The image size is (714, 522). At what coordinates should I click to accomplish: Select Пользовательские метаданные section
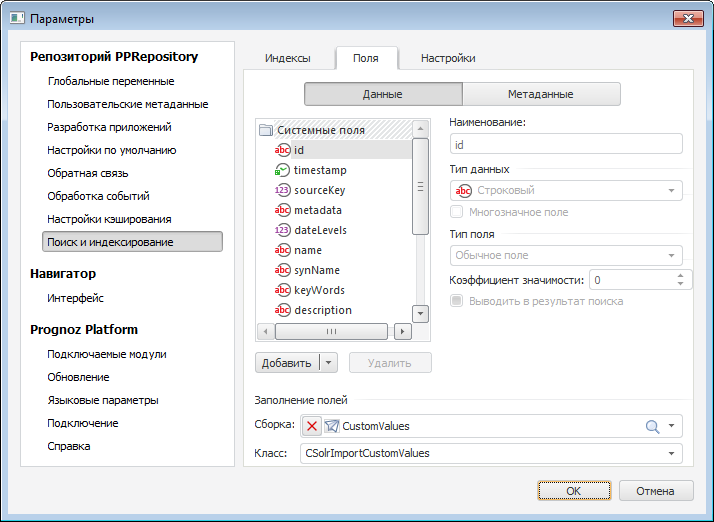pos(128,104)
